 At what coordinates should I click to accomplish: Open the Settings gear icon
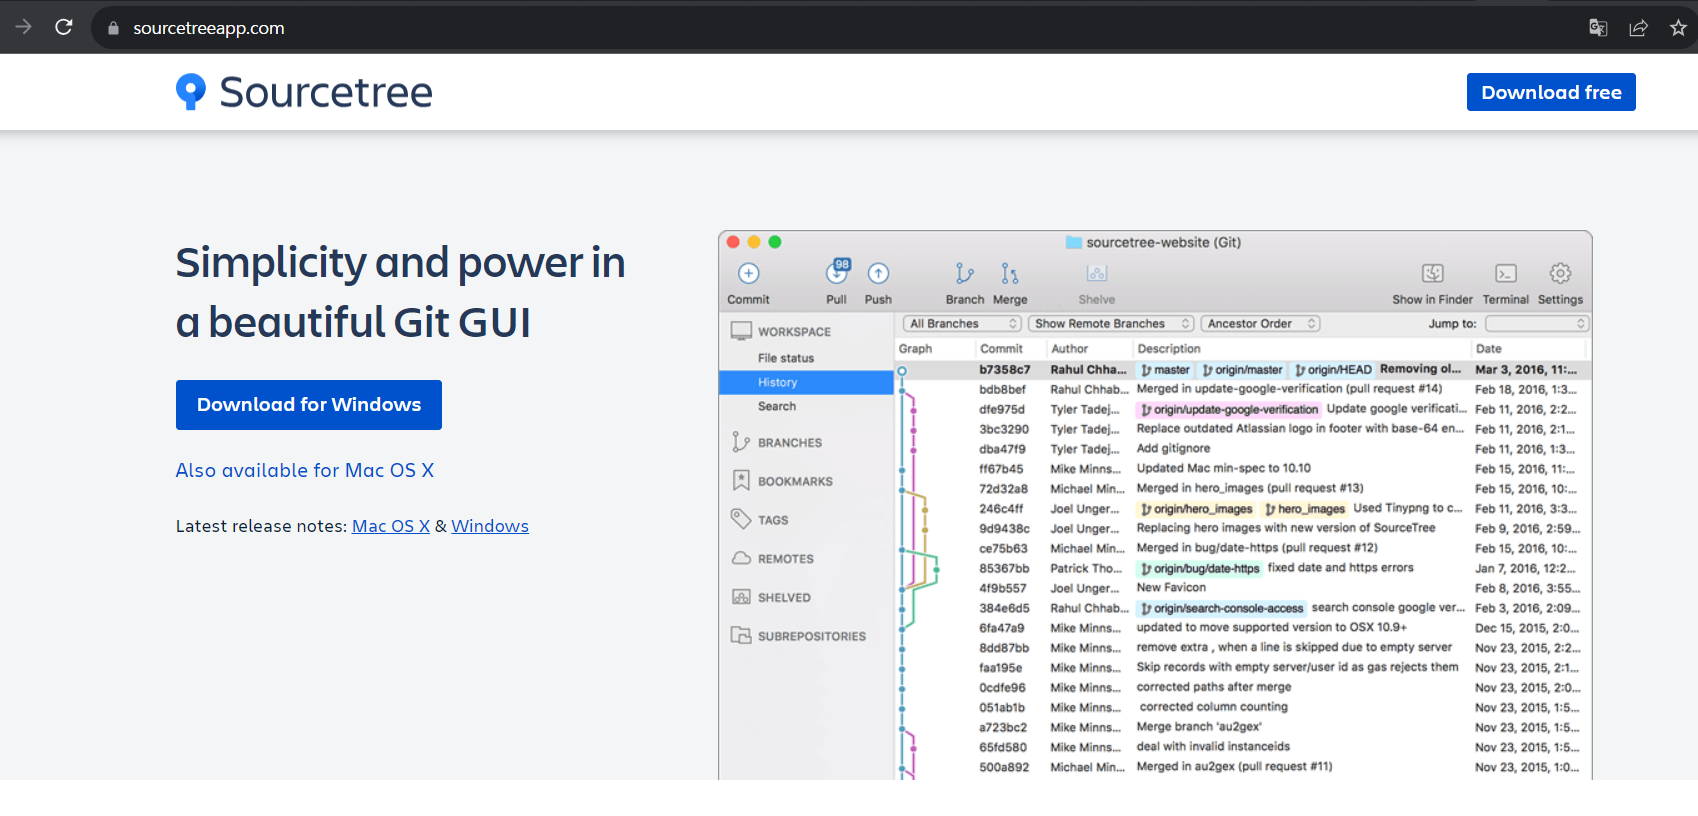(1560, 273)
